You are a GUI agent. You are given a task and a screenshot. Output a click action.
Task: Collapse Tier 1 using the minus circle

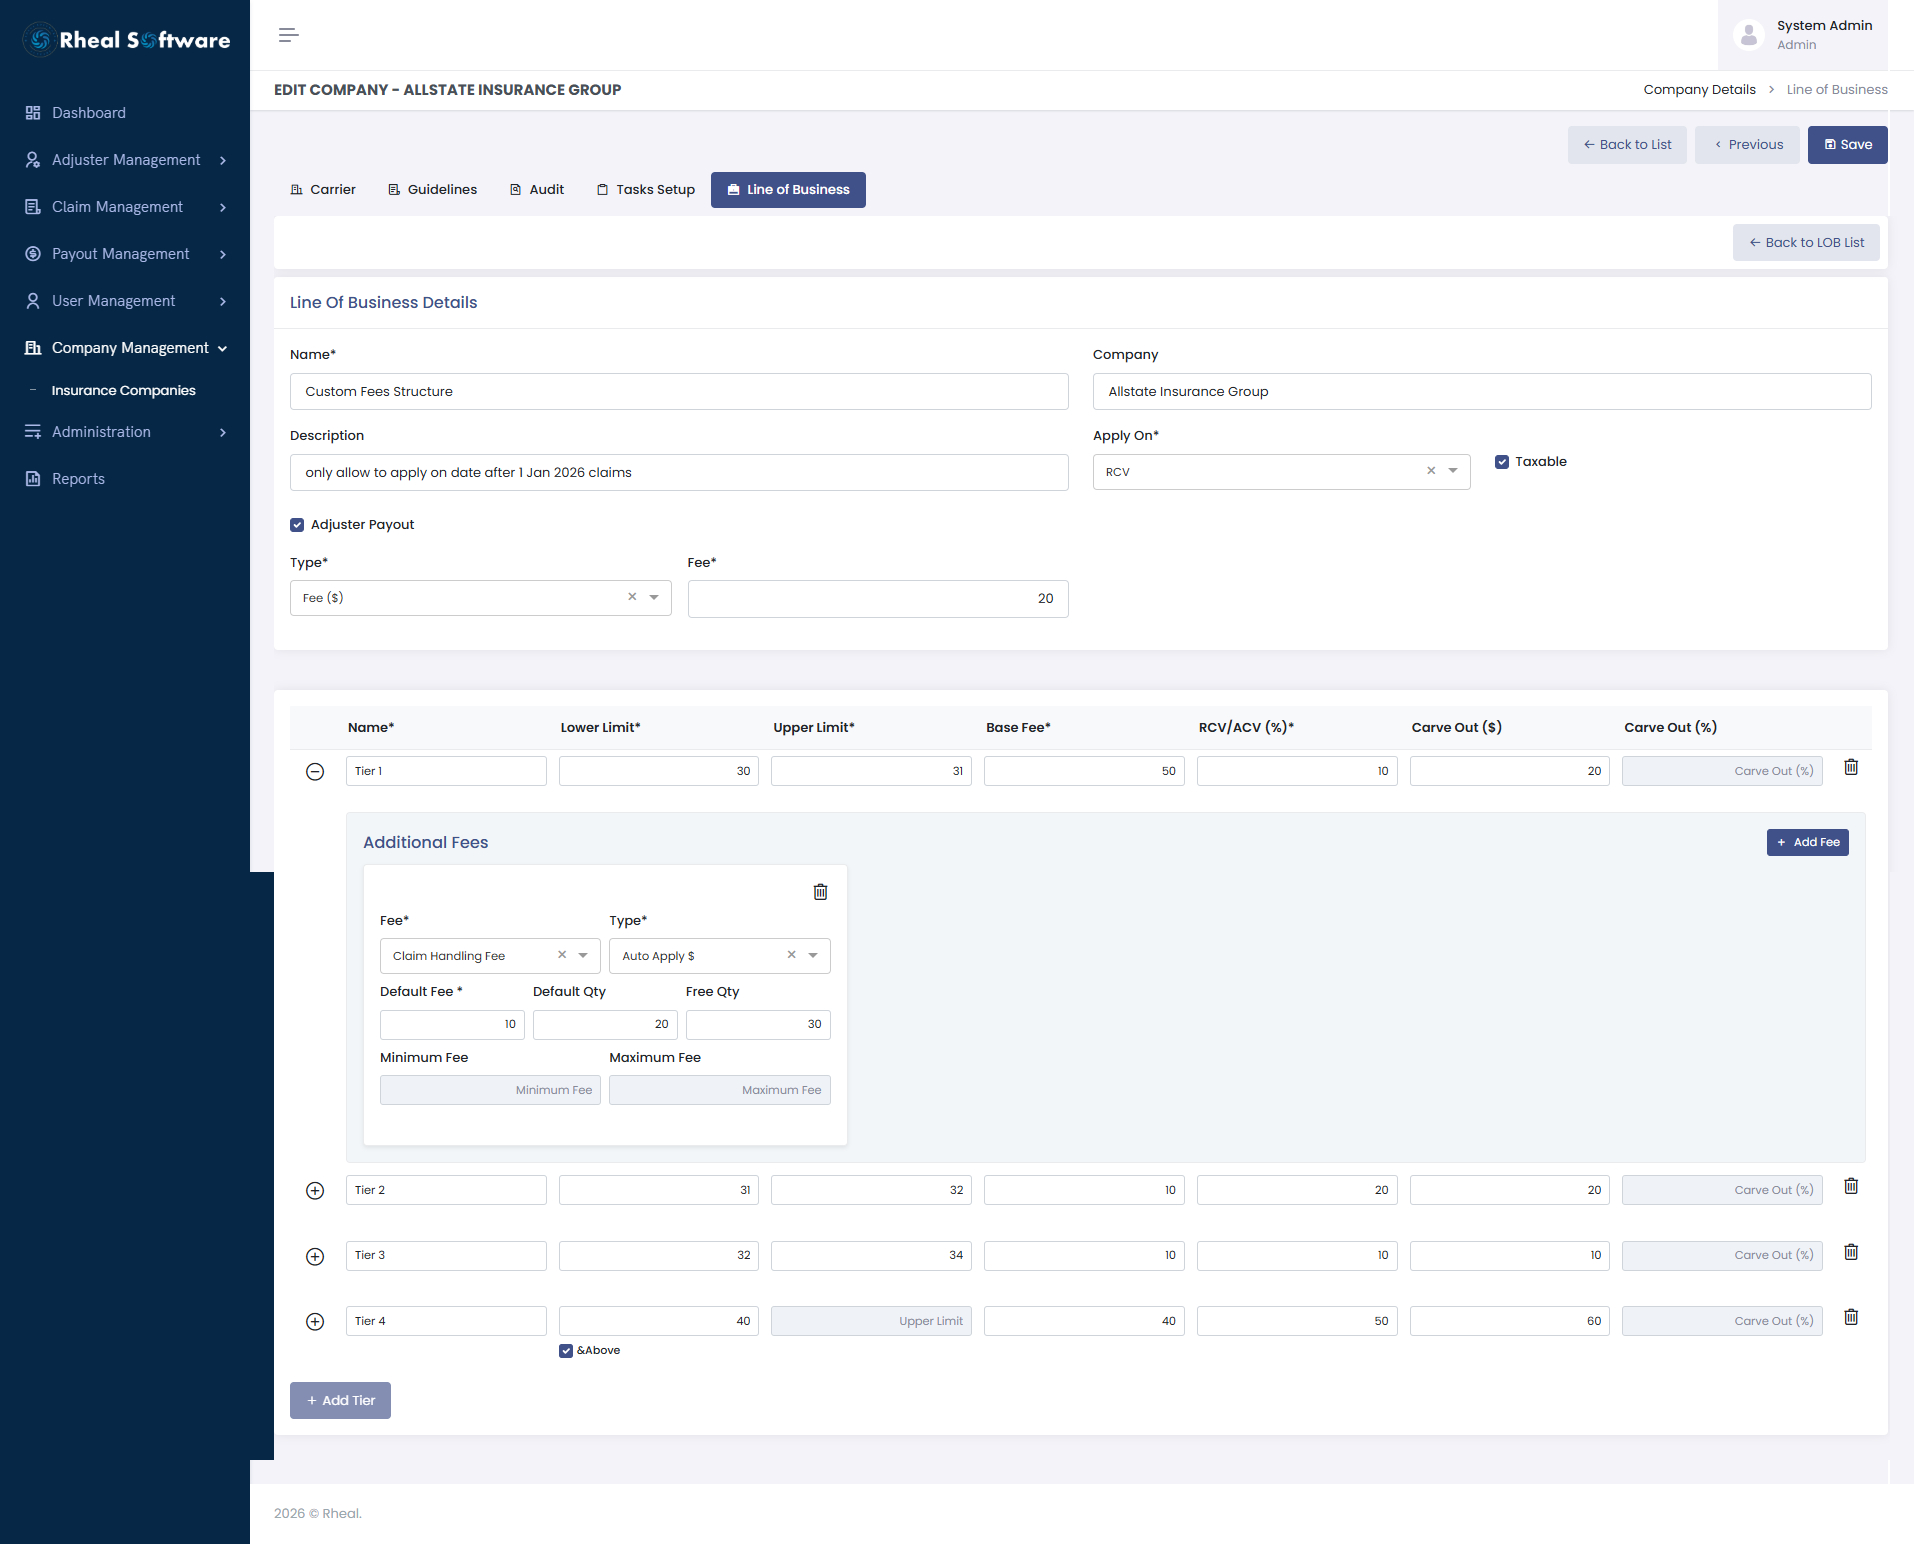pos(315,772)
